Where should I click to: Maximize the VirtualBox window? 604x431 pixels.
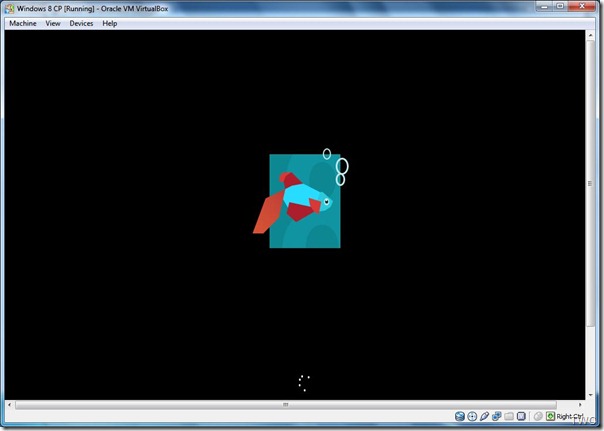pos(560,6)
